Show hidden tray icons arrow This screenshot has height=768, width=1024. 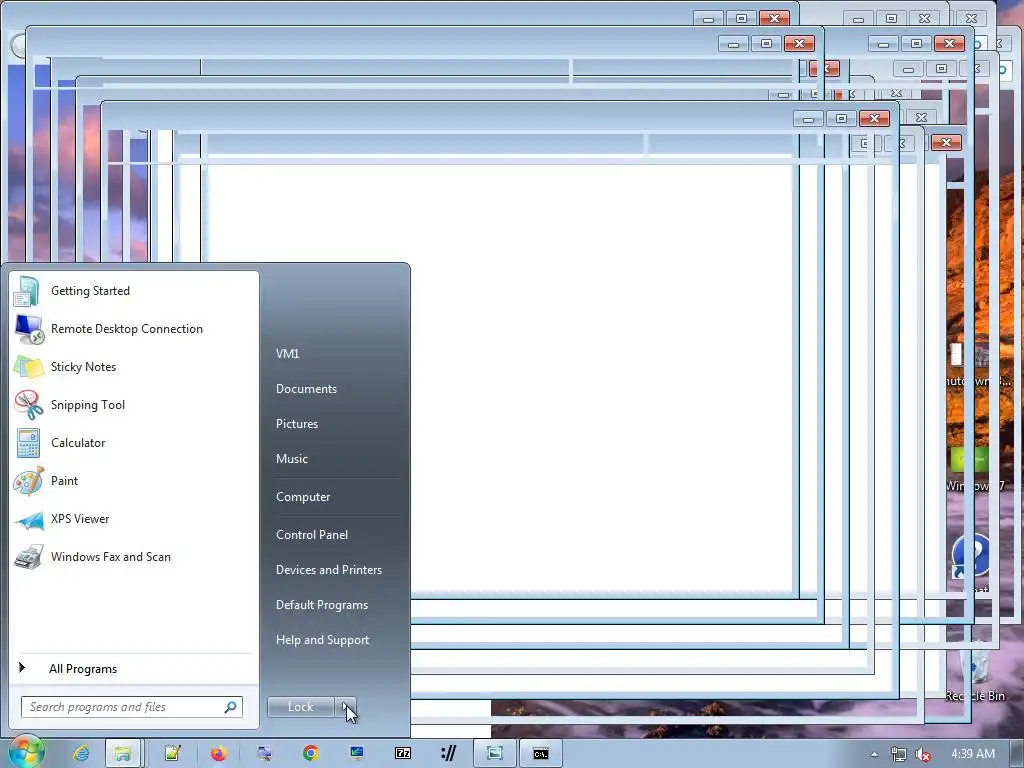tap(874, 754)
